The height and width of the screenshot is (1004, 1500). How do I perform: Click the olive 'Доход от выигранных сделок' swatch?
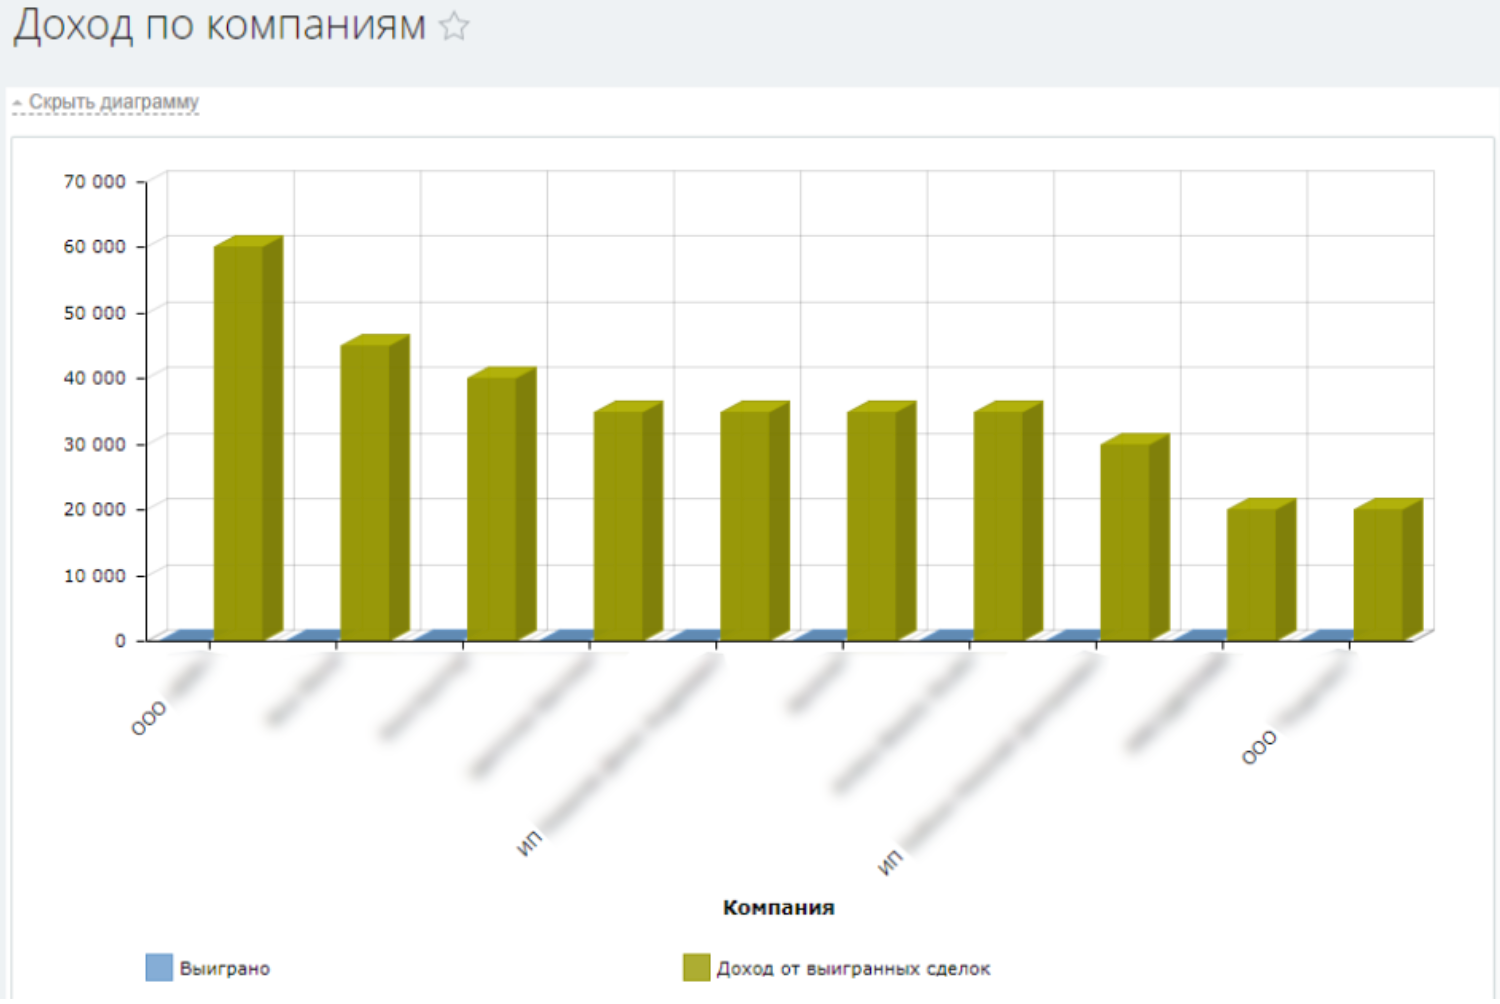click(696, 967)
